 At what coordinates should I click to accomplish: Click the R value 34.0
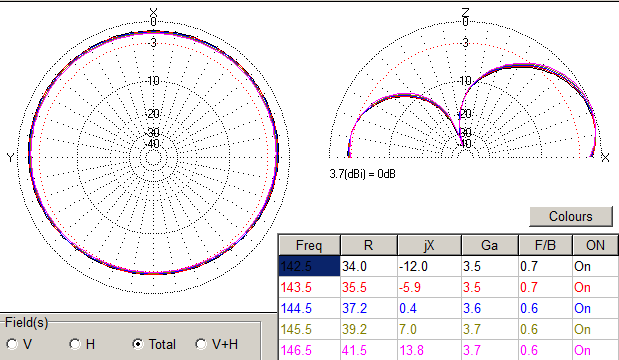(x=369, y=266)
